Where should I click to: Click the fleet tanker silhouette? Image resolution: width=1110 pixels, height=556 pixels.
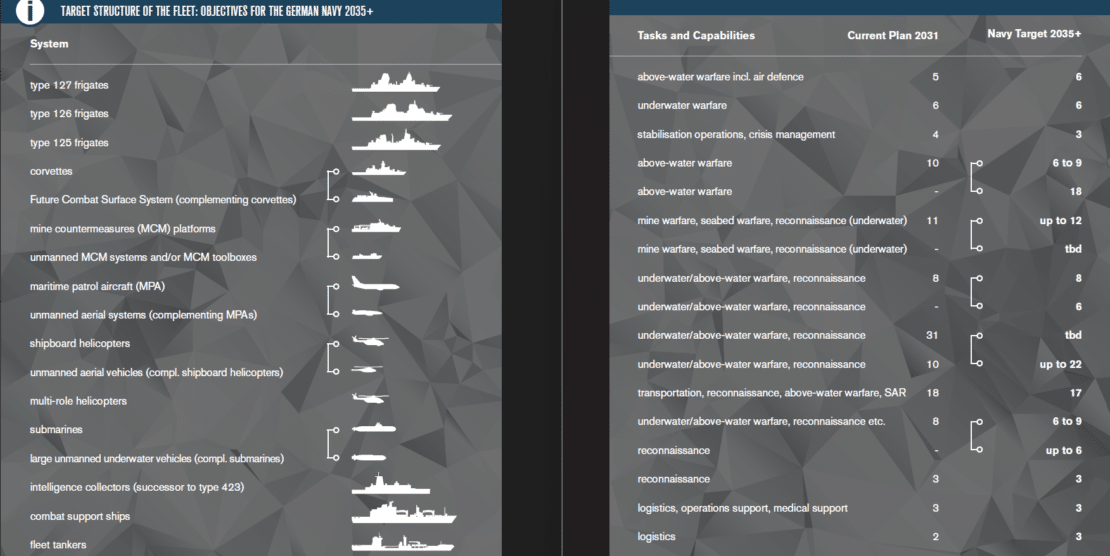click(x=402, y=543)
